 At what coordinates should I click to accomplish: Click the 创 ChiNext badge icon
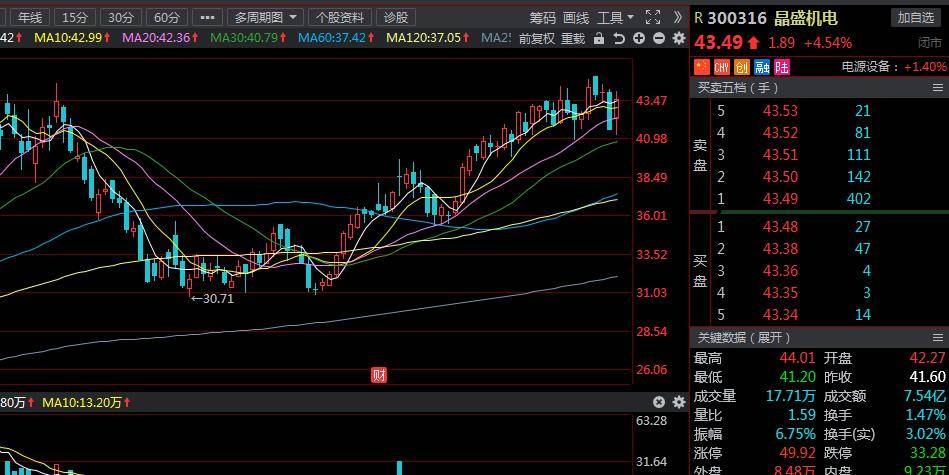coord(741,67)
